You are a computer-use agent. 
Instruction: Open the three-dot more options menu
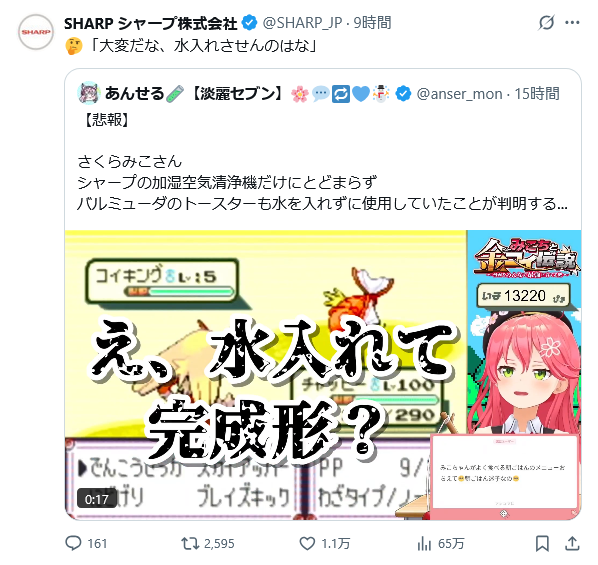click(572, 23)
